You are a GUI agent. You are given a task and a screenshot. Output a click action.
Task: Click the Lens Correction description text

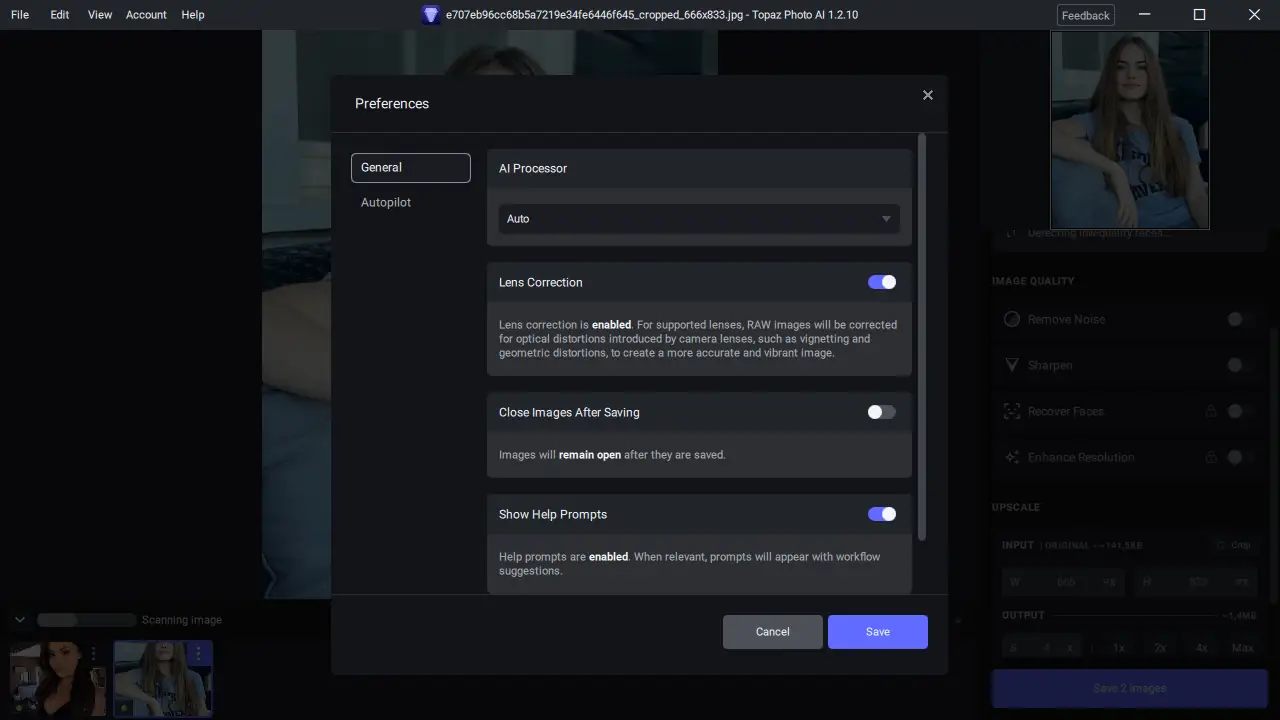click(698, 339)
